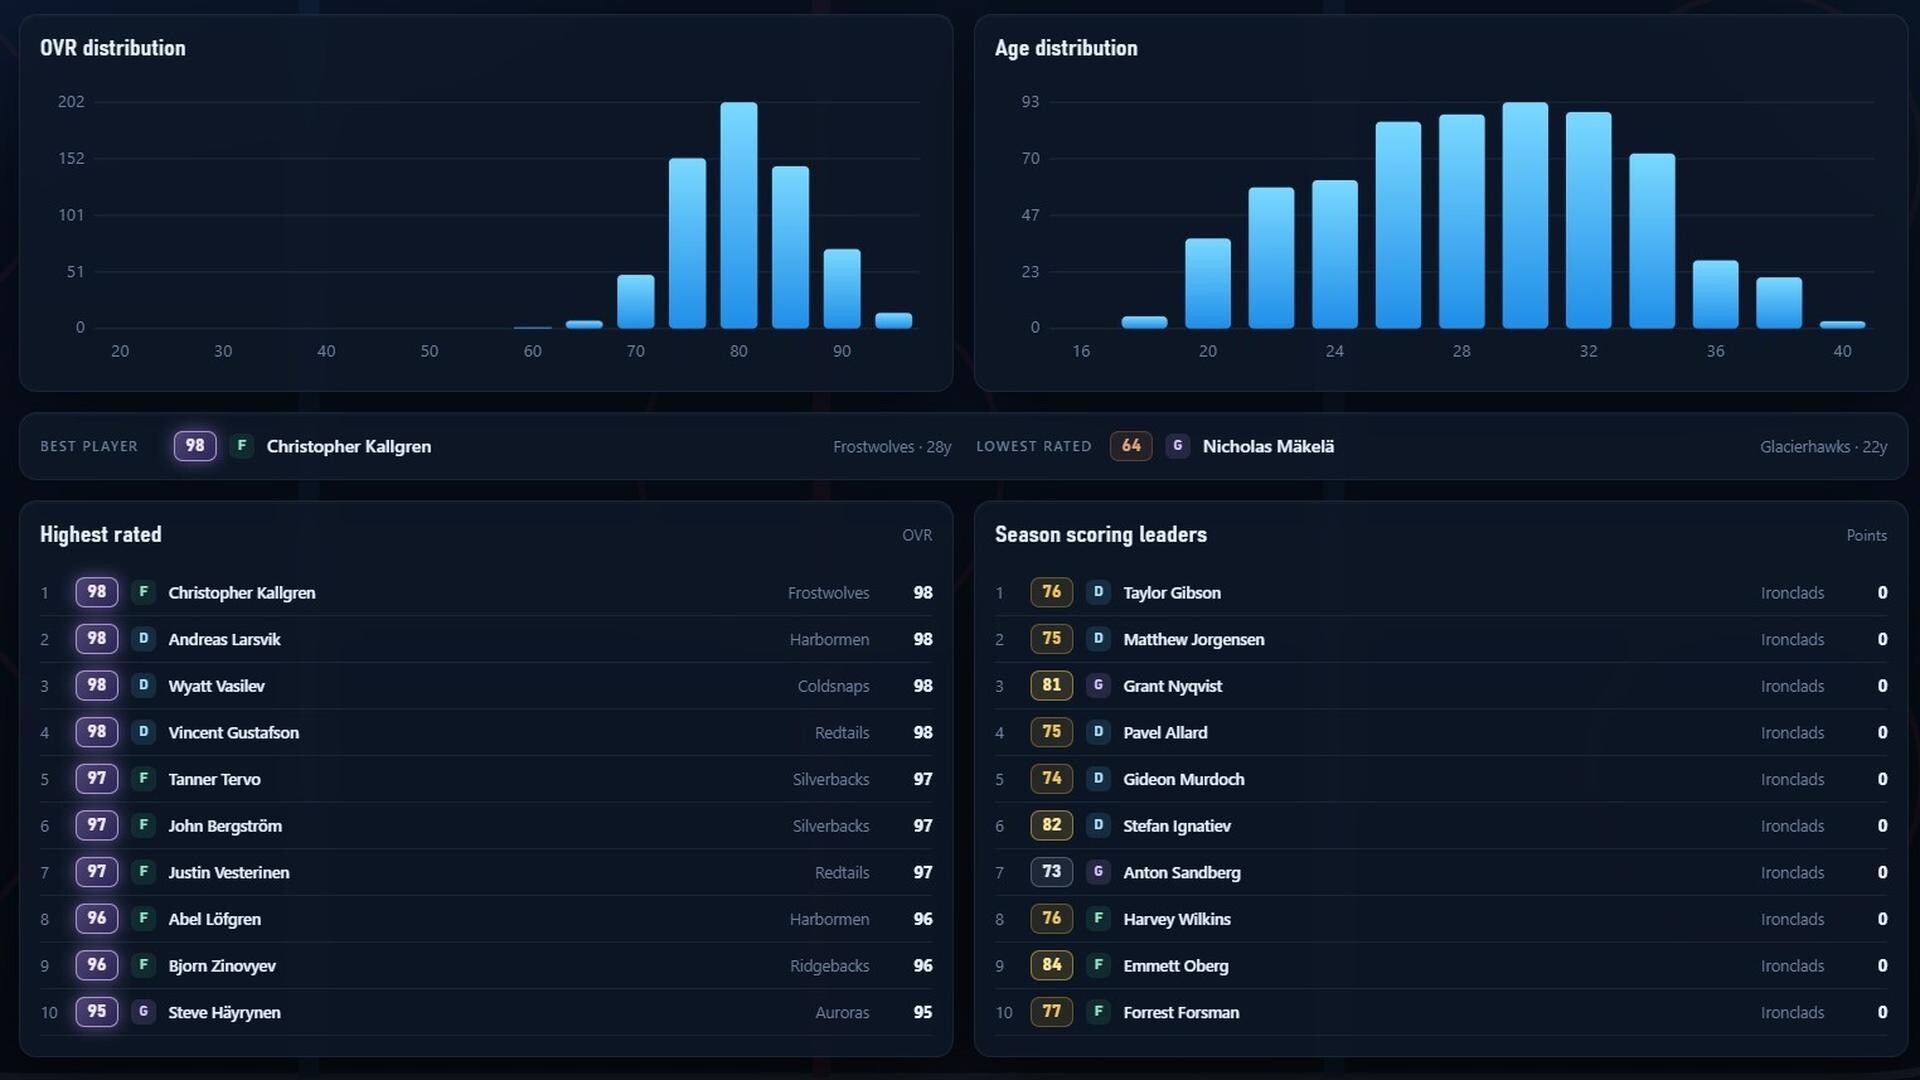Open Stefan Ignatiev scoring row
Viewport: 1920px width, 1080px height.
click(x=1441, y=826)
